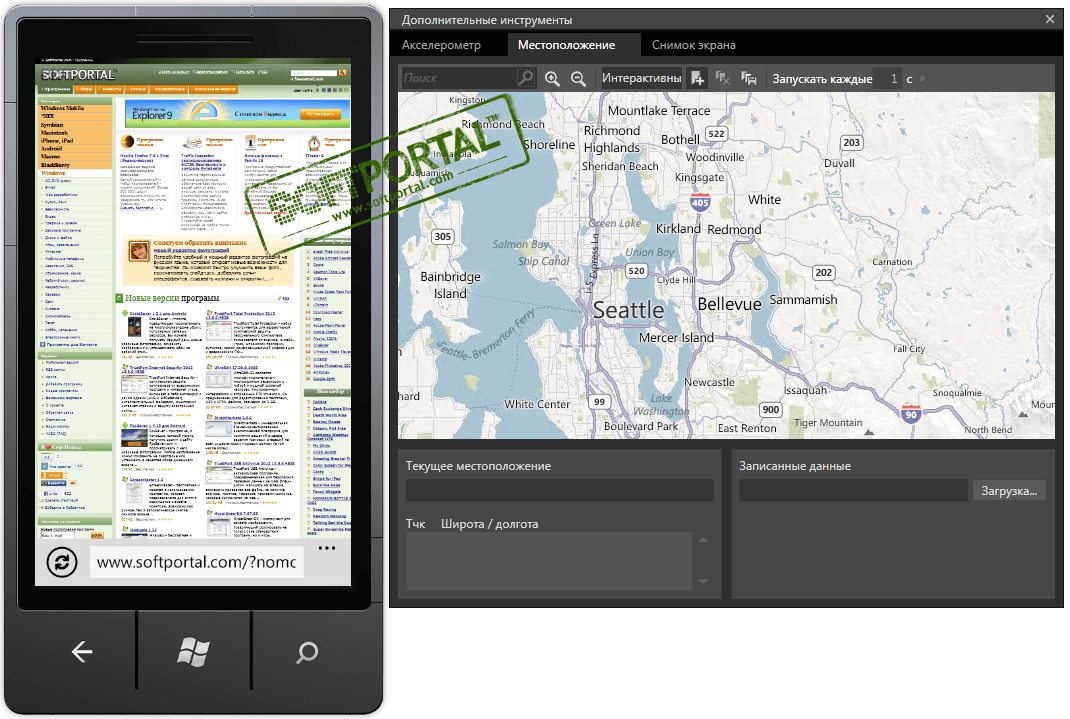Click the Широта / долгота points list
This screenshot has width=1070, height=719.
549,561
